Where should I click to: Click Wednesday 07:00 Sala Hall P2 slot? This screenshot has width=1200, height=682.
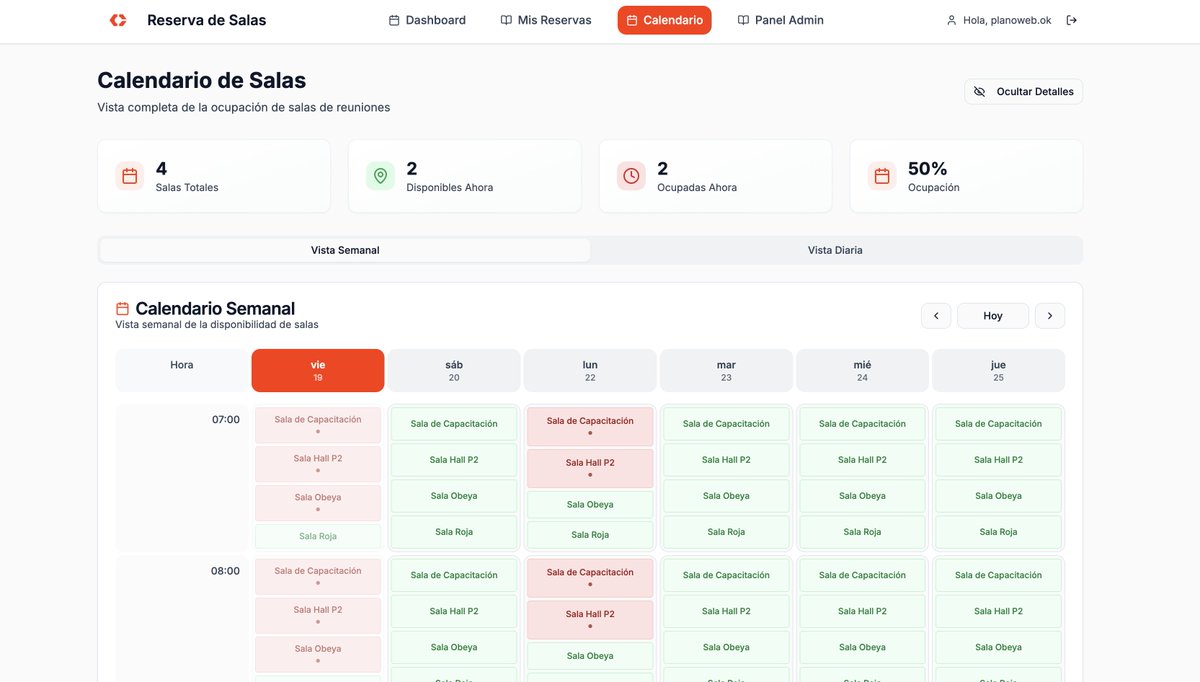click(862, 460)
